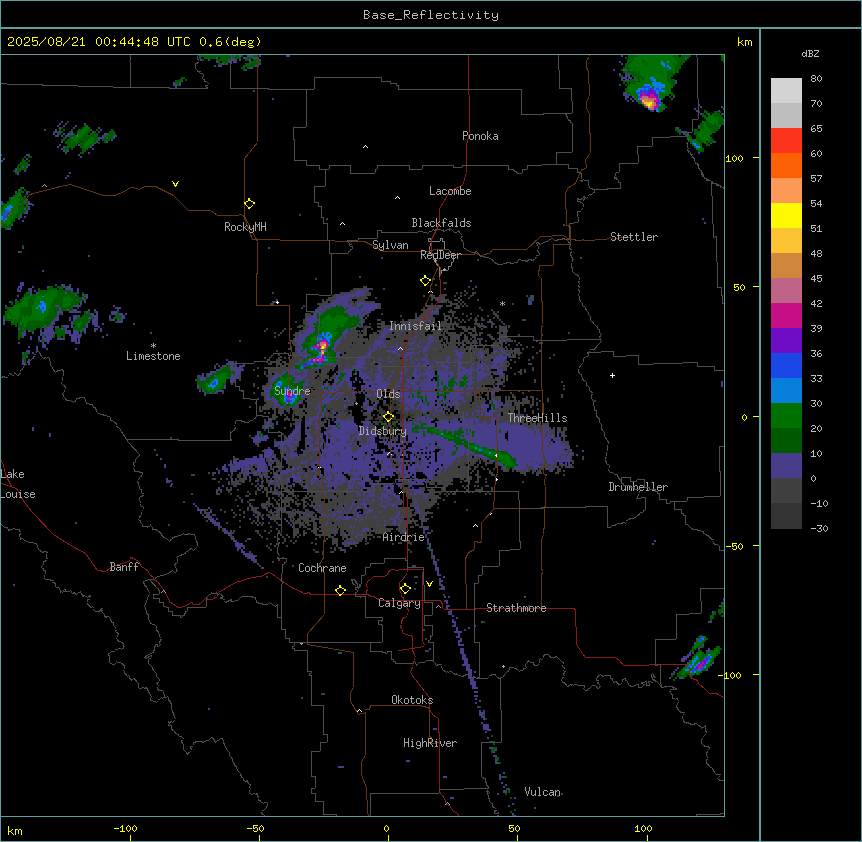Select the Blackfalds label
The image size is (862, 842).
tap(441, 223)
